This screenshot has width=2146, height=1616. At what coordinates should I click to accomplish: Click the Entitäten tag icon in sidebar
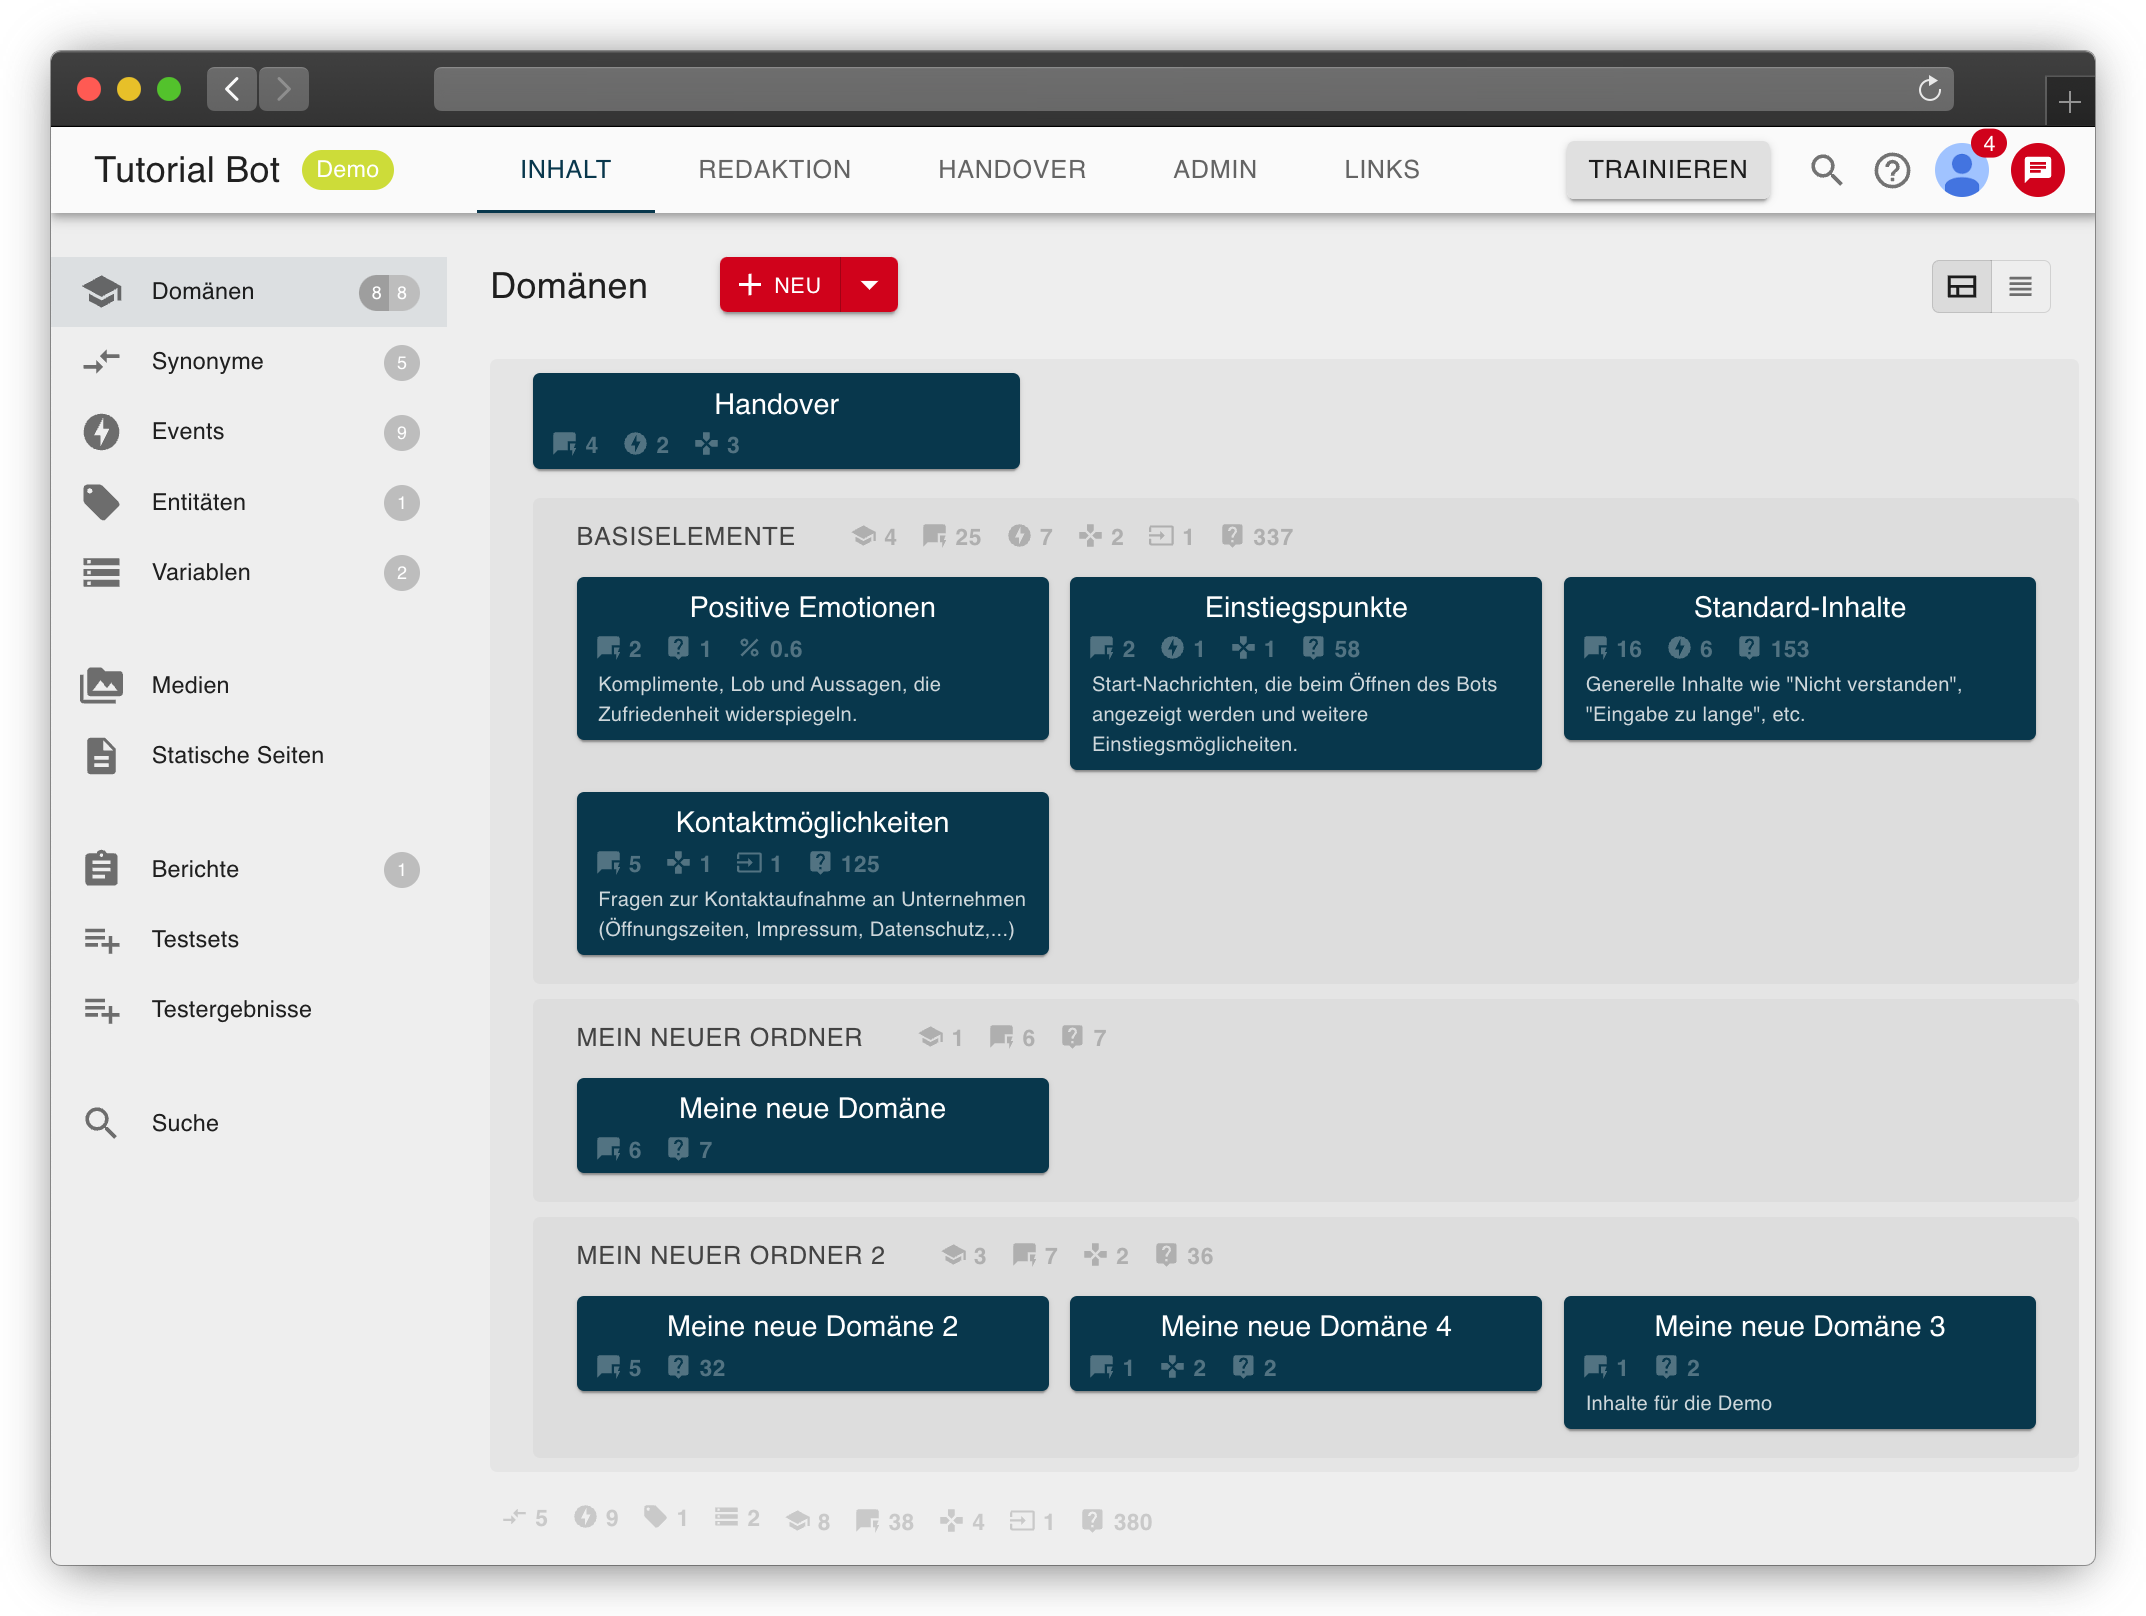click(101, 502)
